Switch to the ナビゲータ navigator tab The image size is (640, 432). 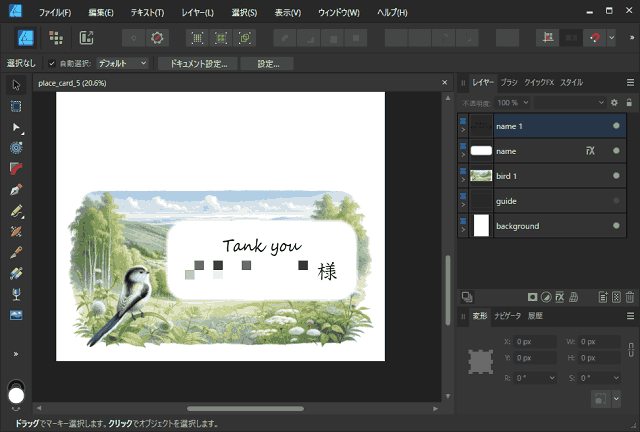tap(507, 316)
